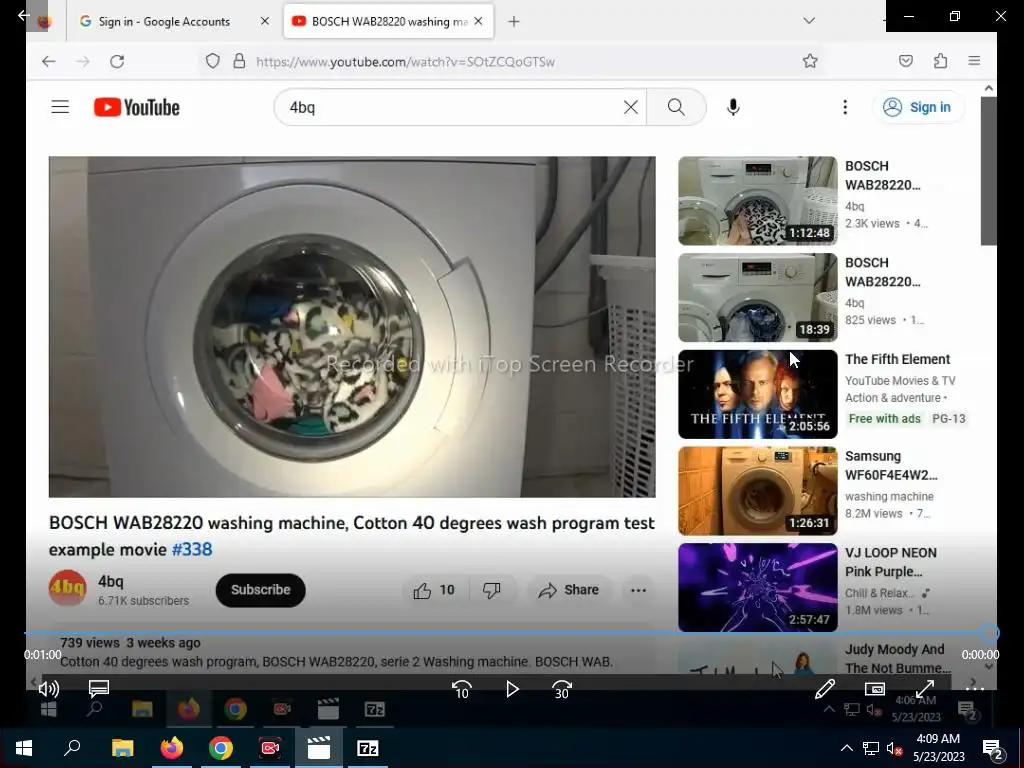Open the Firefox extensions puzzle icon
The image size is (1024, 768).
click(x=940, y=61)
